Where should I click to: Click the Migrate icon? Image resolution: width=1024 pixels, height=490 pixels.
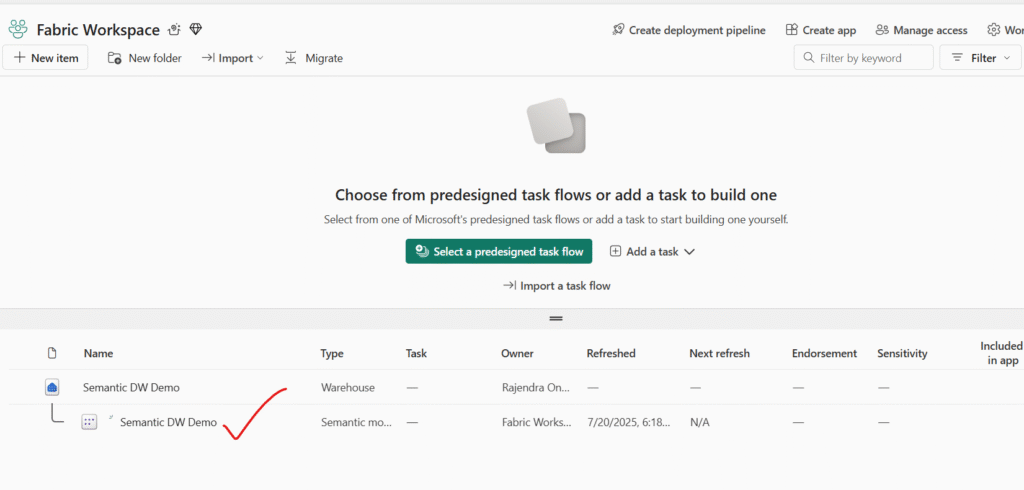pyautogui.click(x=291, y=58)
